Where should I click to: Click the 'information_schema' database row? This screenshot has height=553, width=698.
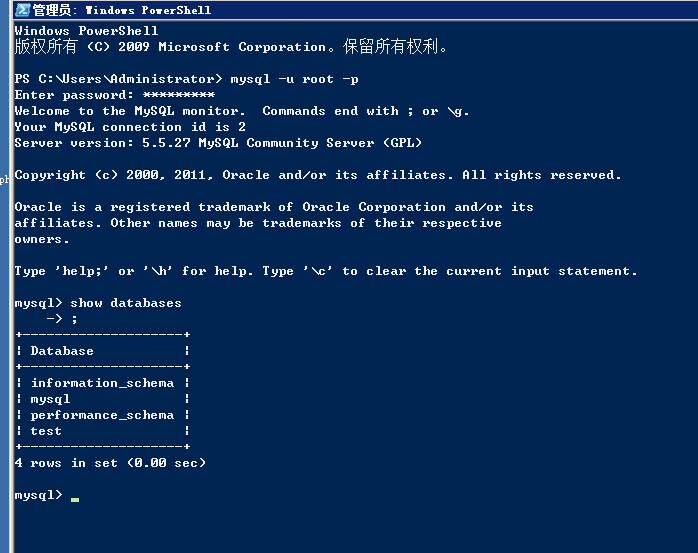102,383
